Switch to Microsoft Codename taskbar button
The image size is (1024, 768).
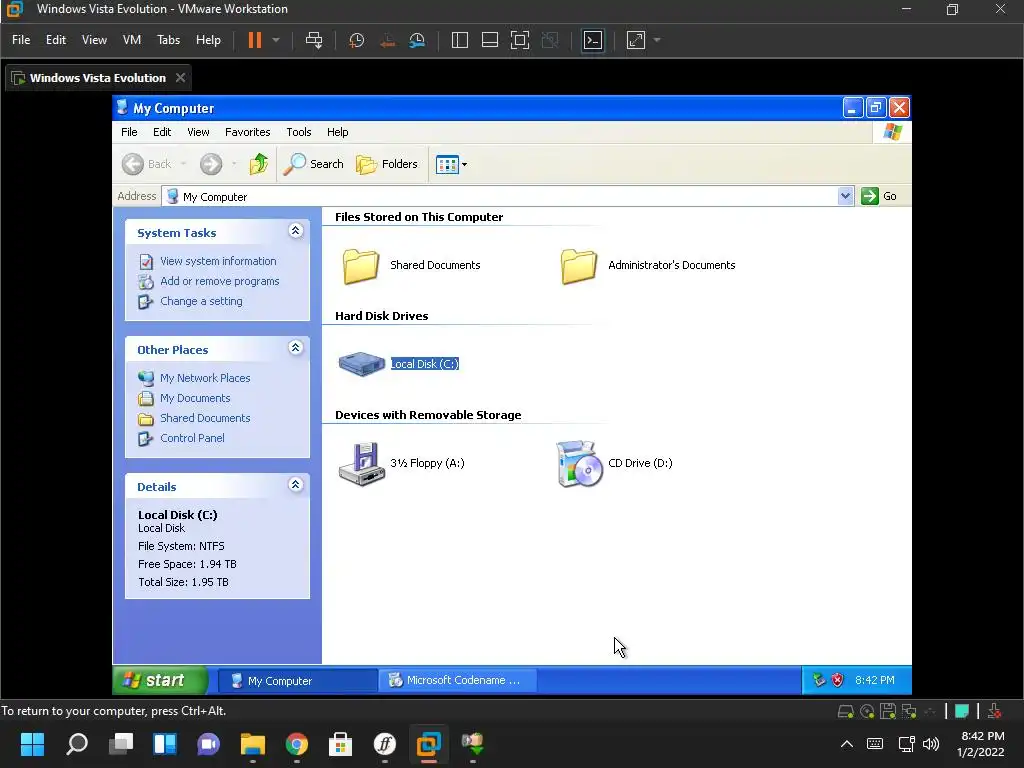457,680
